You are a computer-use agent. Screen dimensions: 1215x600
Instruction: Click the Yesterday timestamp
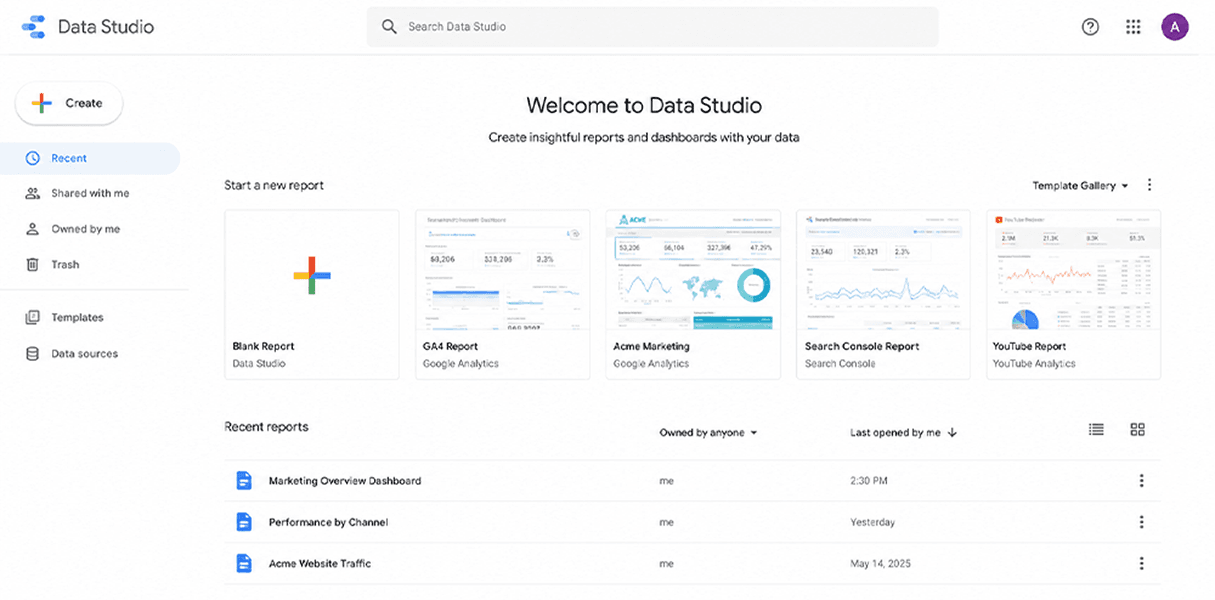click(872, 522)
